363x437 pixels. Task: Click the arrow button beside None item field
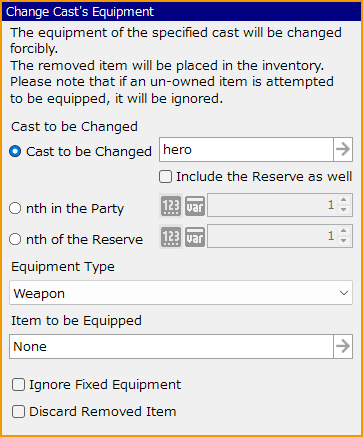pyautogui.click(x=343, y=347)
